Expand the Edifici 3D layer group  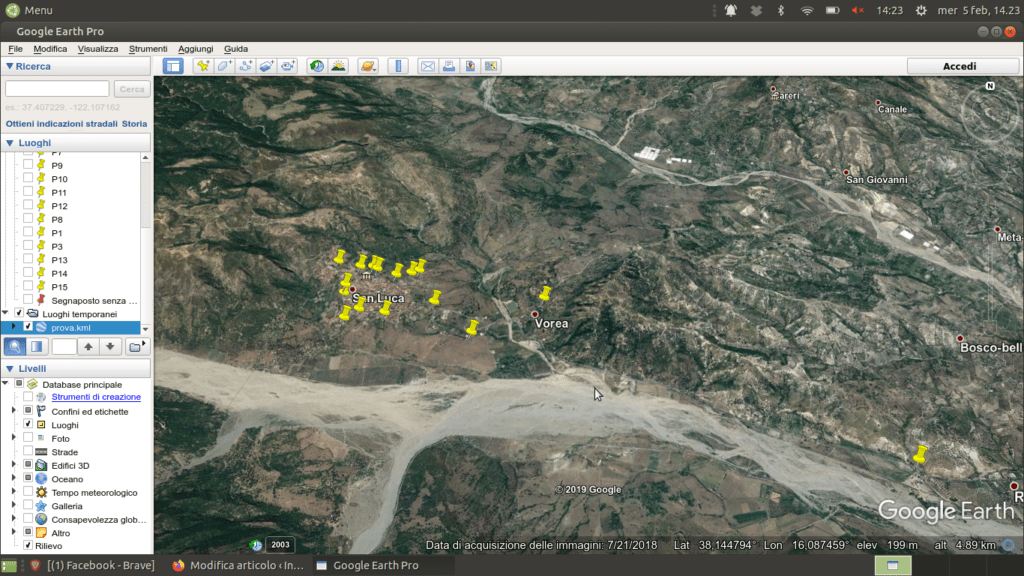[x=14, y=465]
